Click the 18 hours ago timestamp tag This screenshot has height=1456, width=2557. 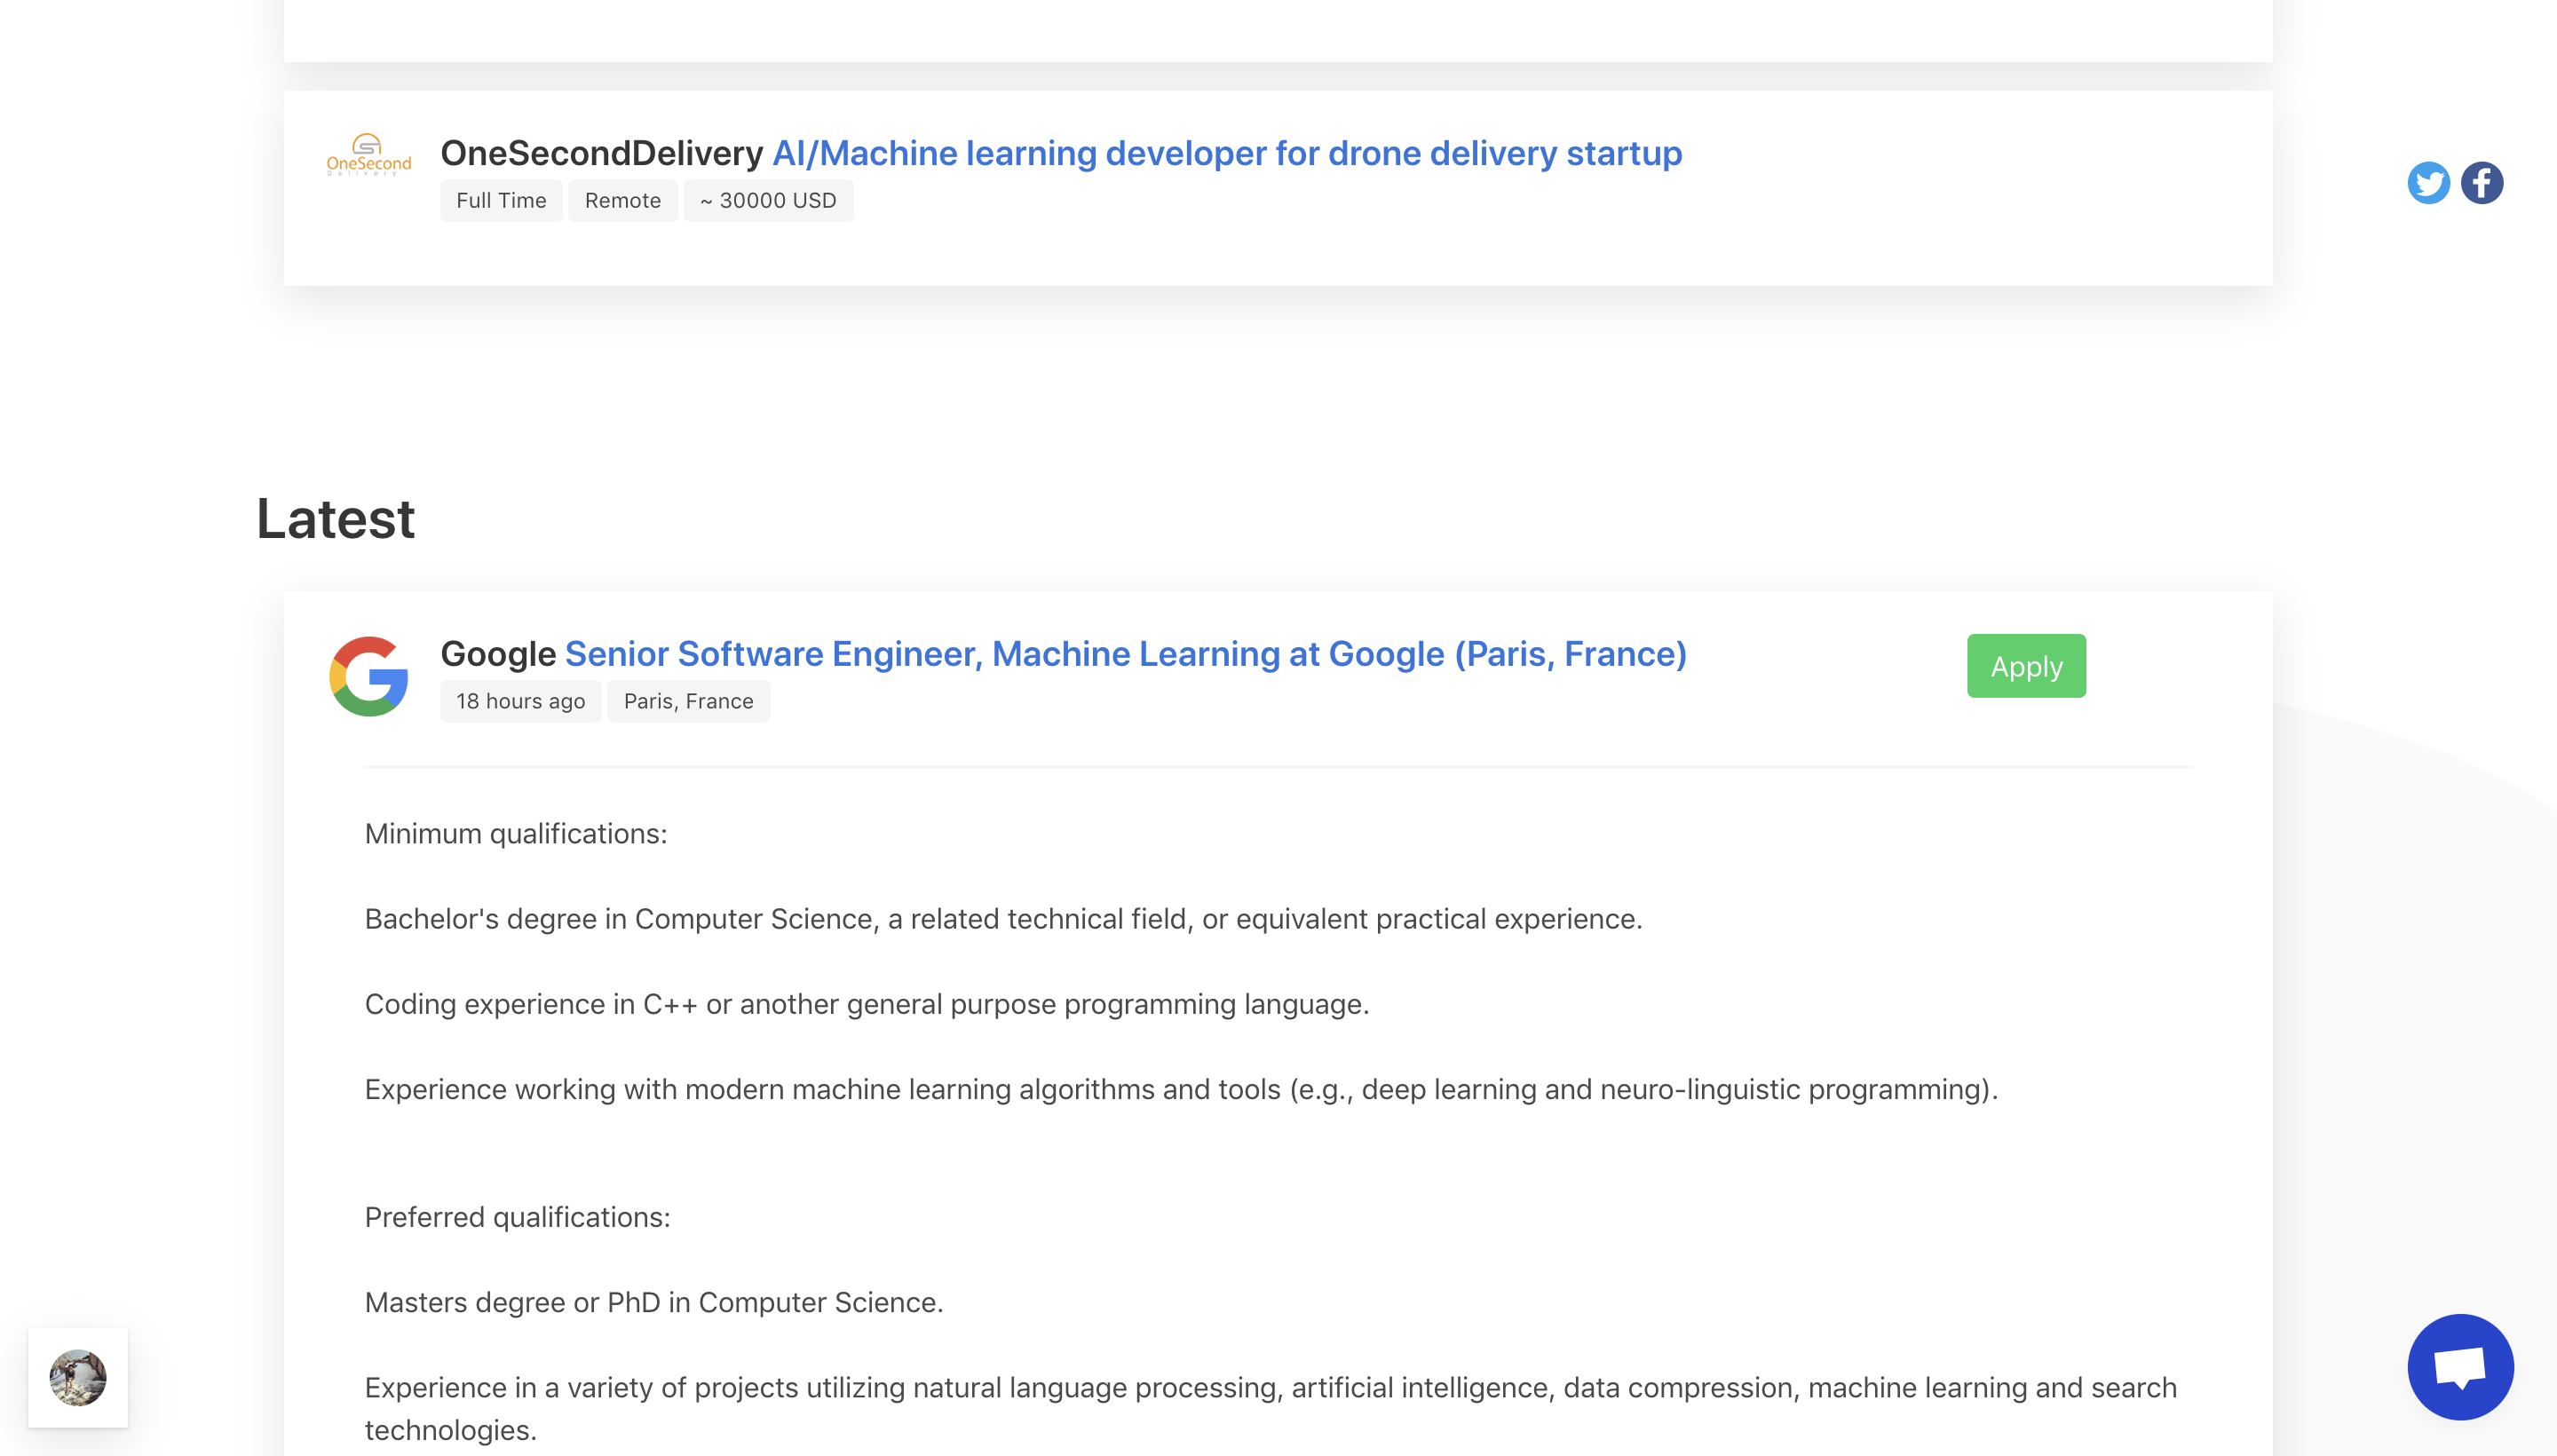point(520,700)
